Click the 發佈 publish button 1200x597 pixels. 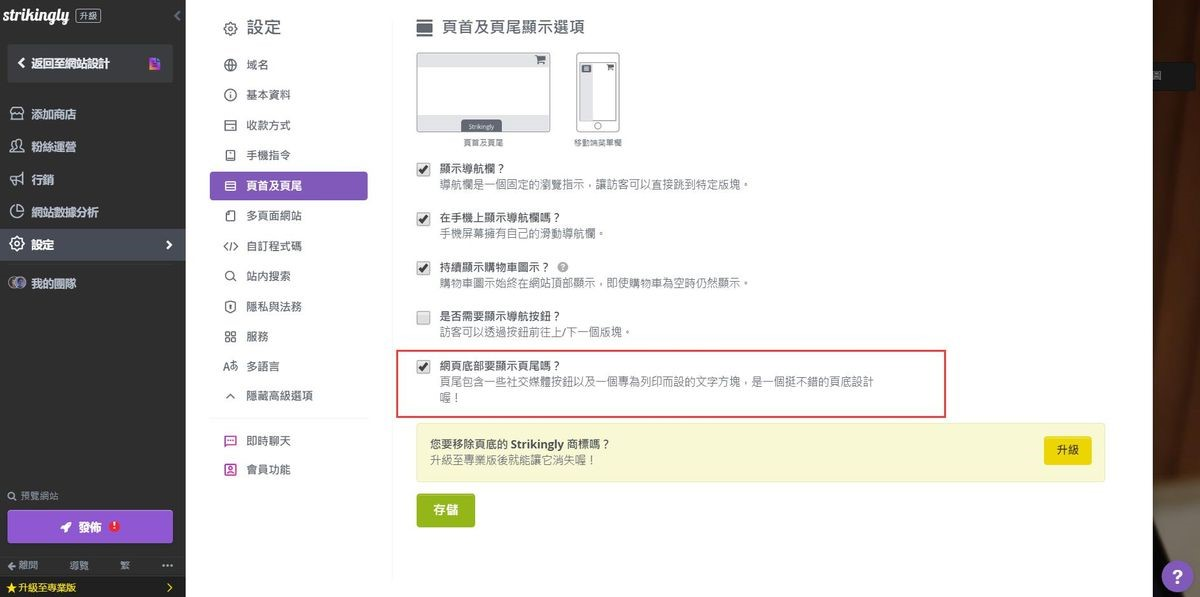90,526
